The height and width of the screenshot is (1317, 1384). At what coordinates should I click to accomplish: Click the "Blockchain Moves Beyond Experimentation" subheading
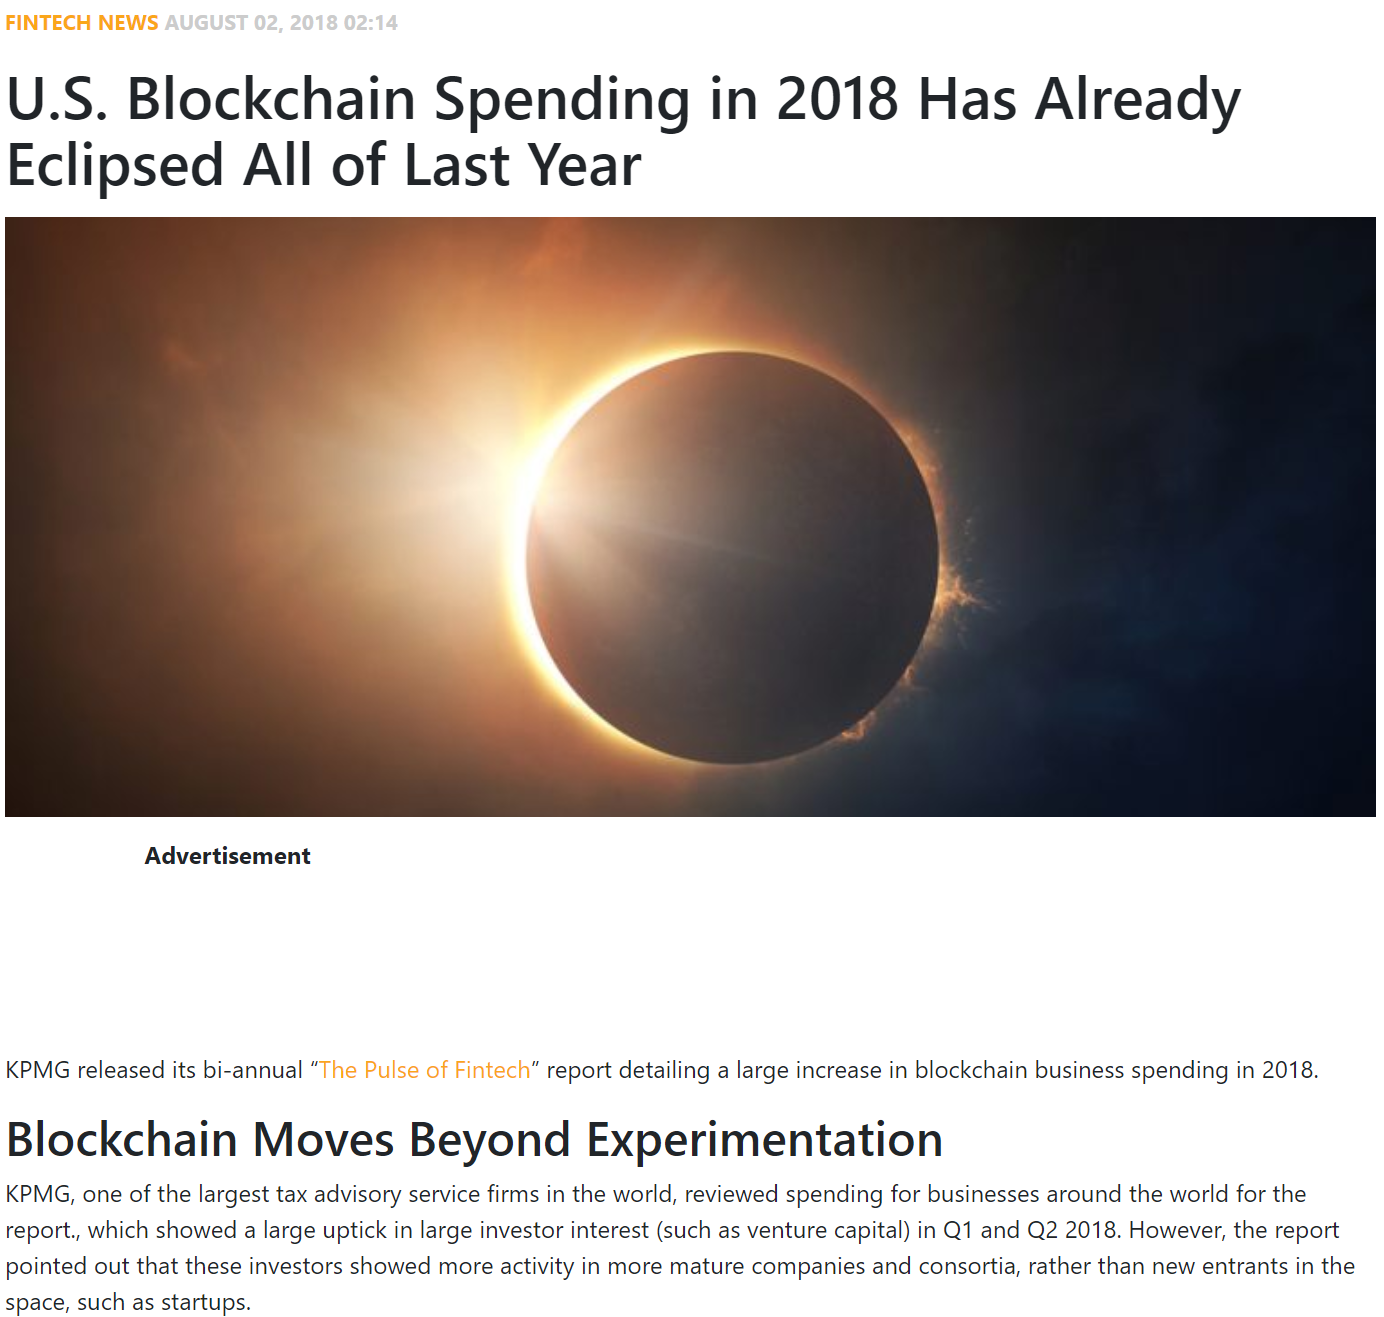click(474, 1140)
